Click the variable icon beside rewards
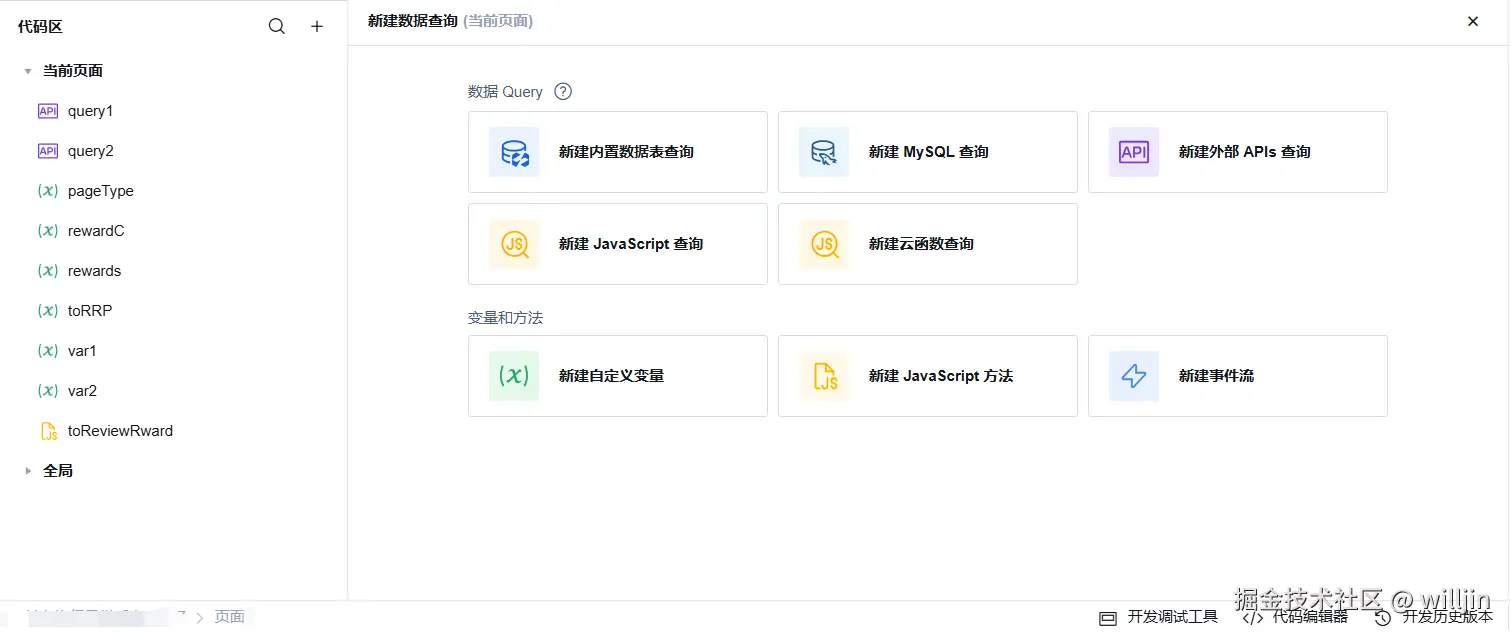This screenshot has height=634, width=1511. point(48,271)
